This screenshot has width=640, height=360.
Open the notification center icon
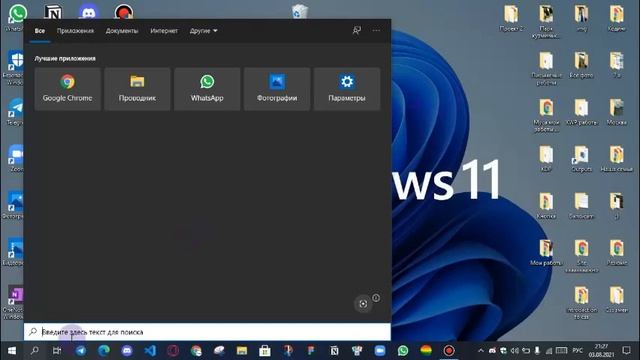point(627,351)
